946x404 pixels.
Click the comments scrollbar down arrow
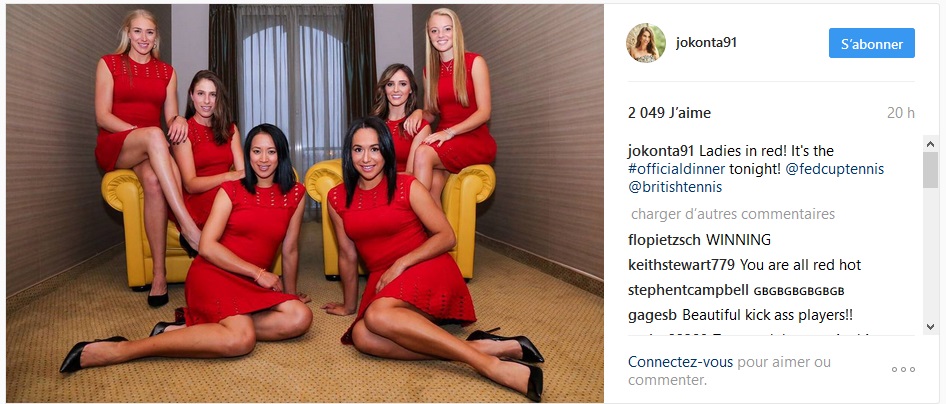point(930,326)
